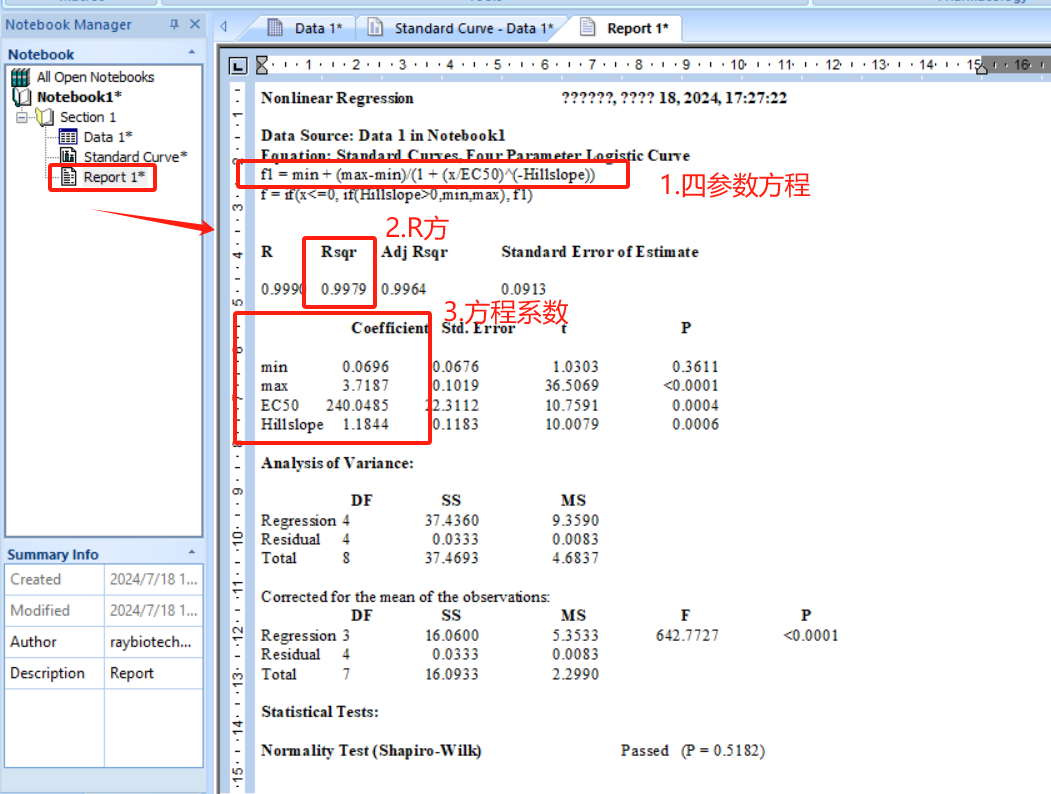The image size is (1051, 794).
Task: Select All Open Notebooks in tree
Action: 95,77
